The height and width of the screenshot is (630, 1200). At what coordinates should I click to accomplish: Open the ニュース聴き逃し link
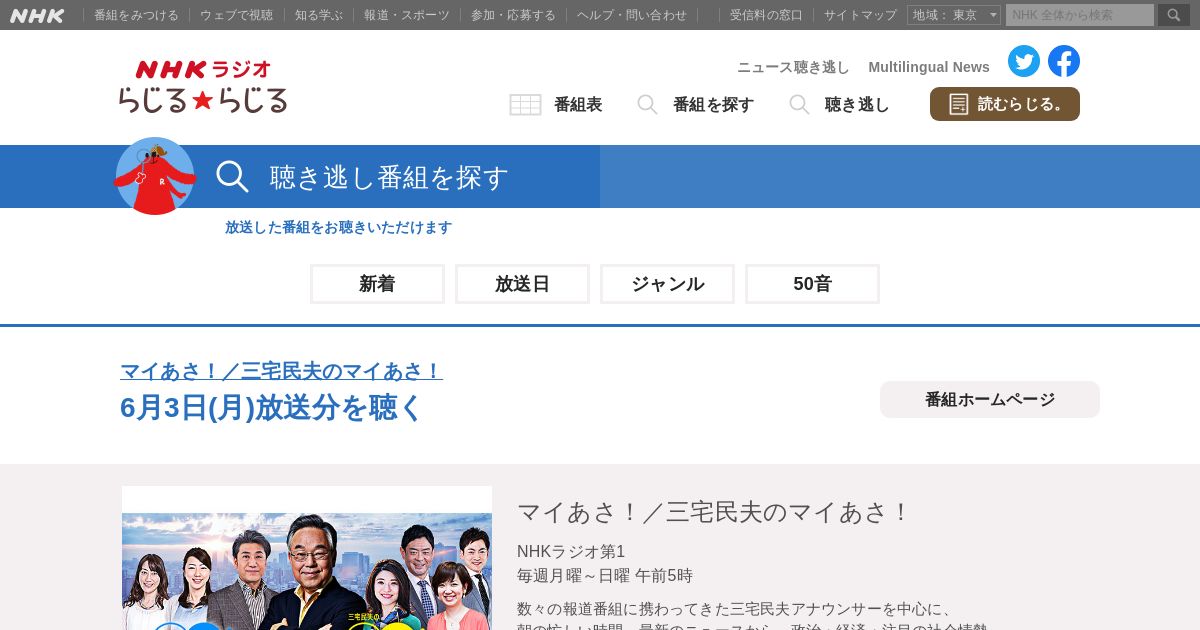793,67
